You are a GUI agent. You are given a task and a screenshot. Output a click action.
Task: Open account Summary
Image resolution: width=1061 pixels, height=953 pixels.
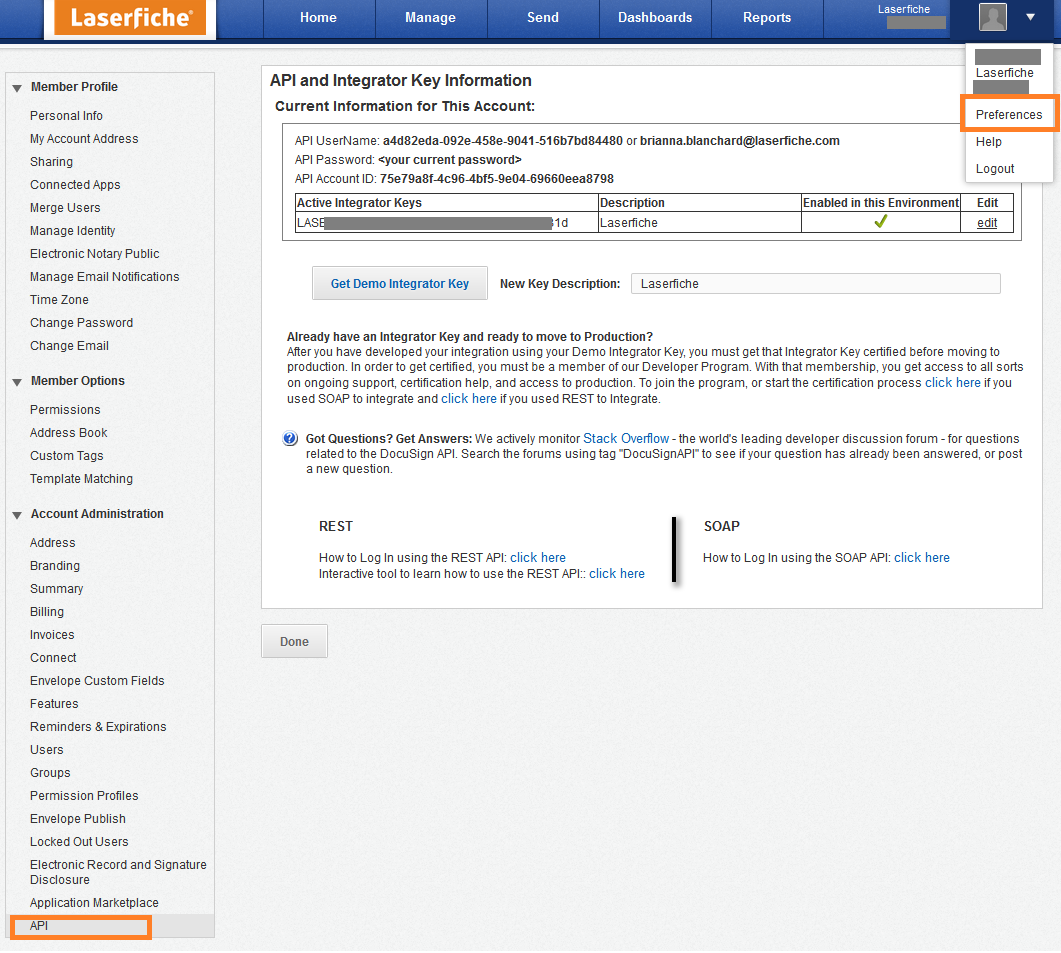click(x=56, y=589)
